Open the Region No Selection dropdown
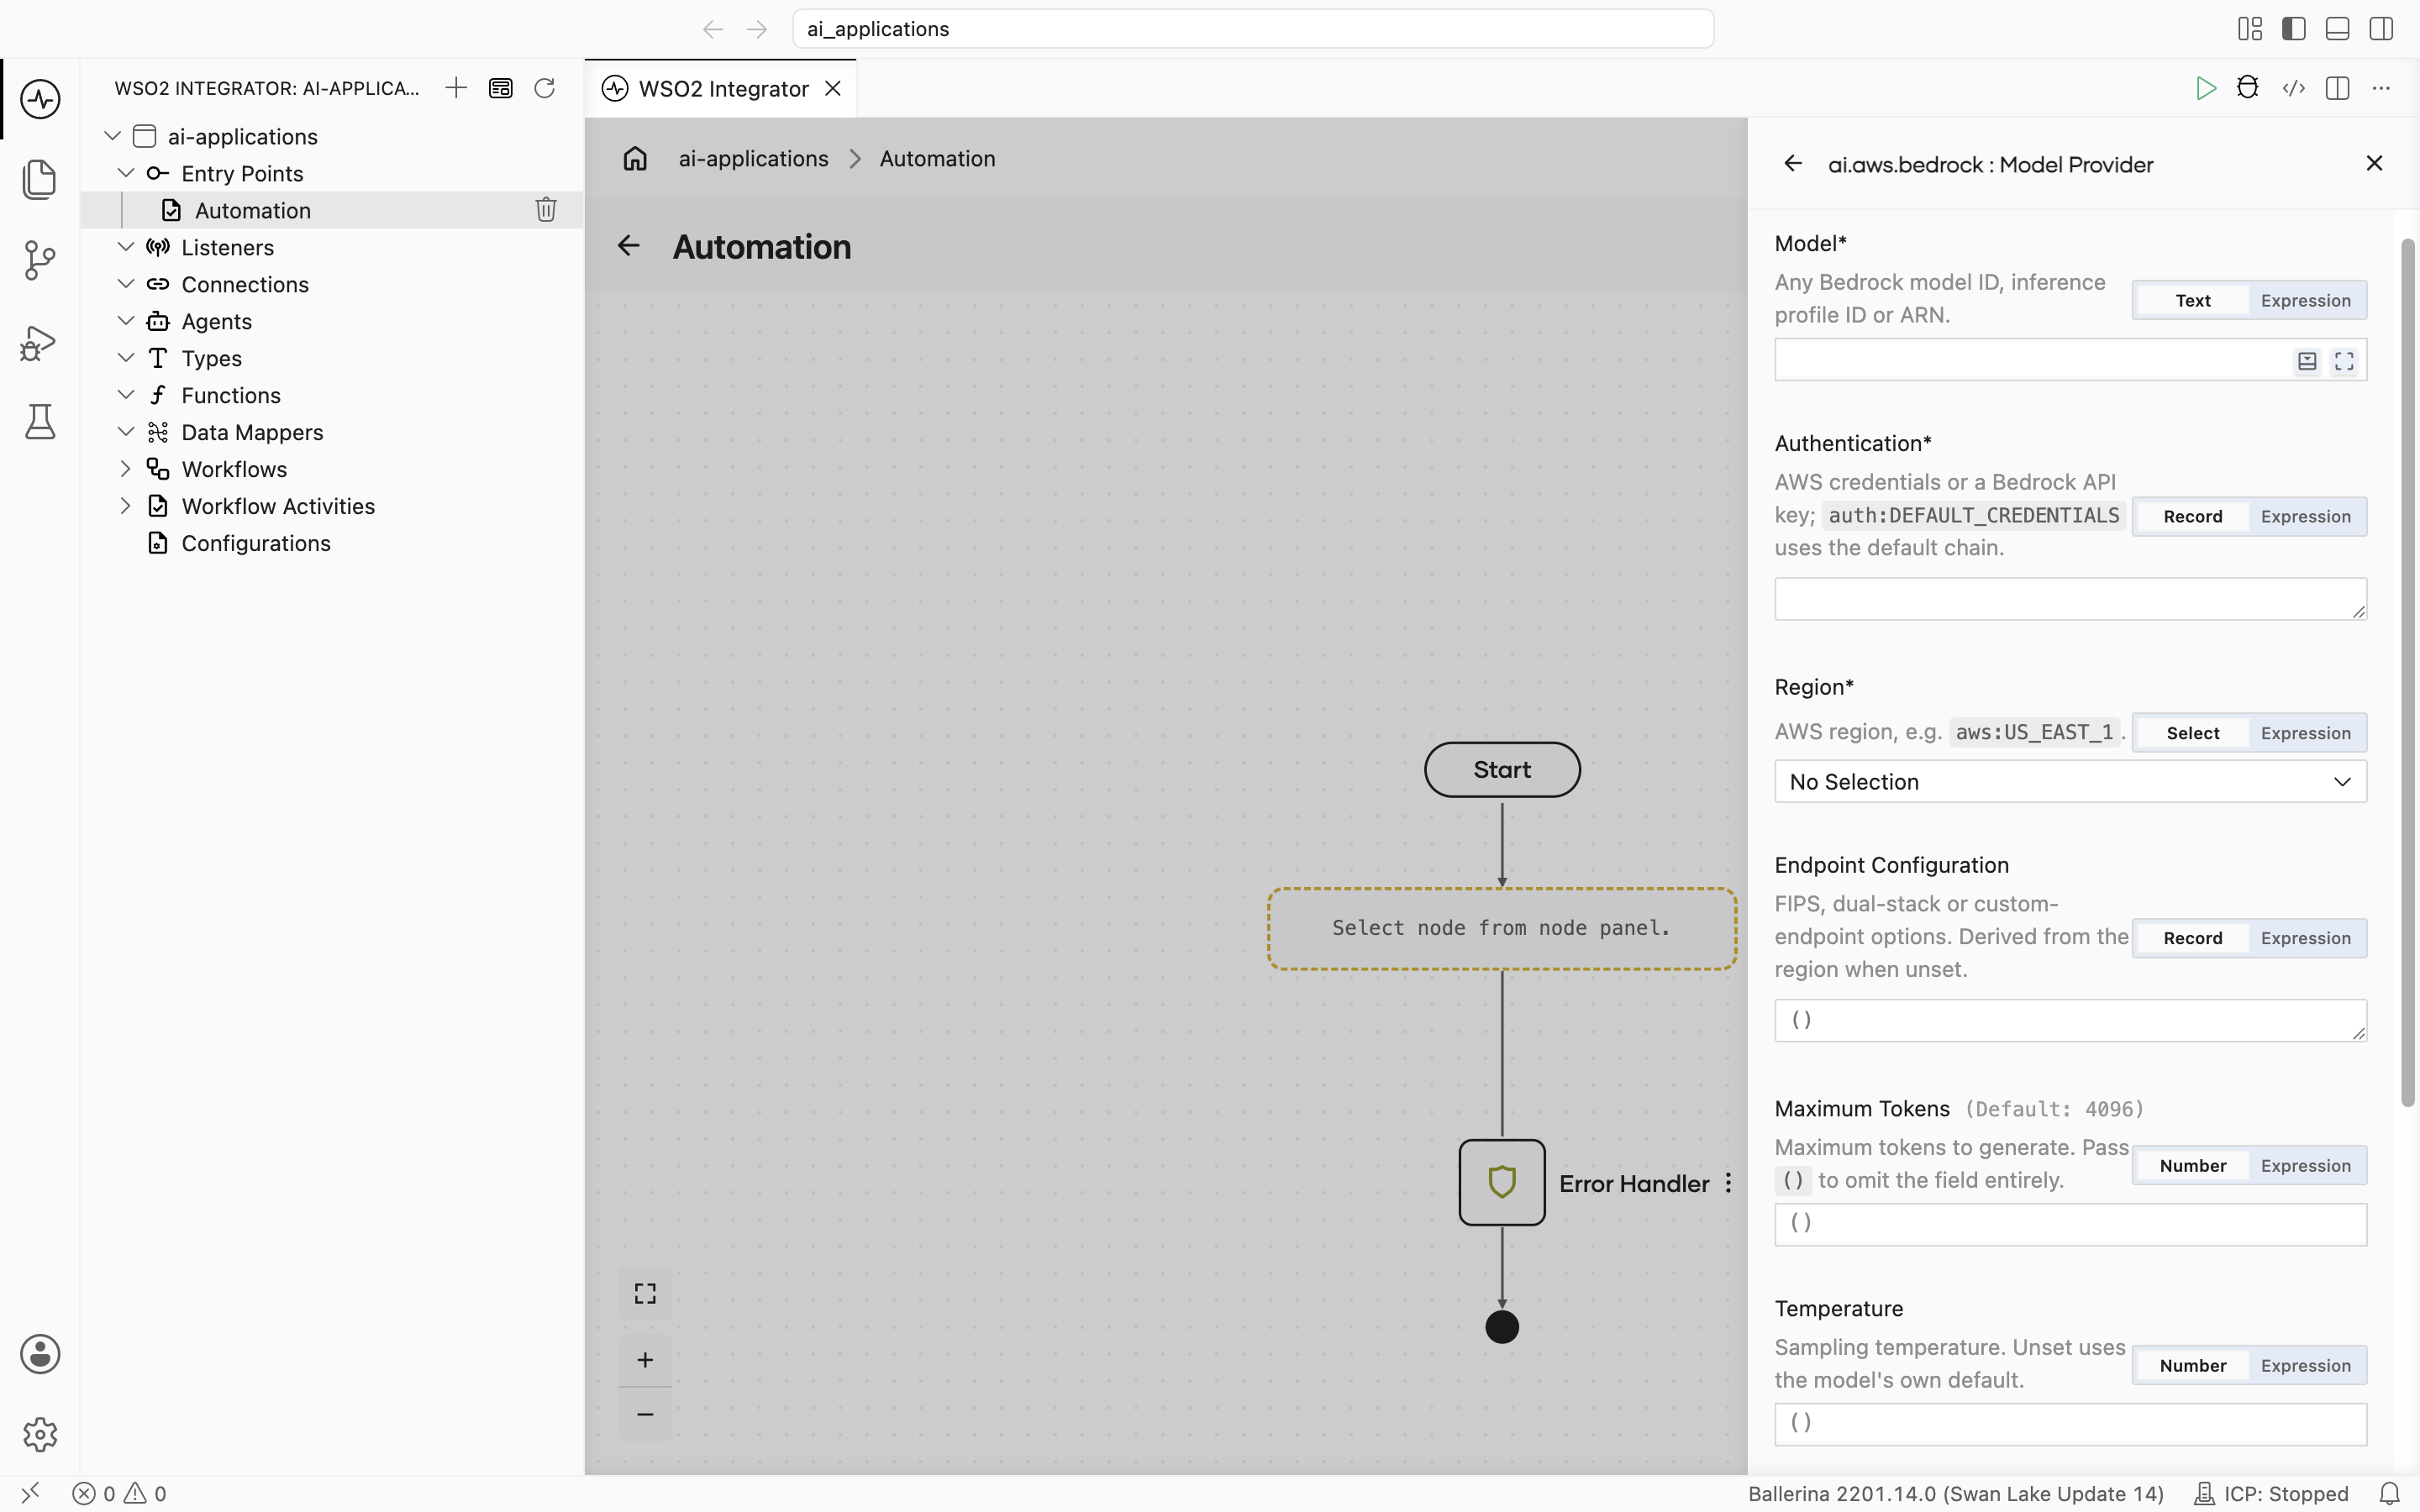Screen dimensions: 2420x1512 click(2070, 781)
